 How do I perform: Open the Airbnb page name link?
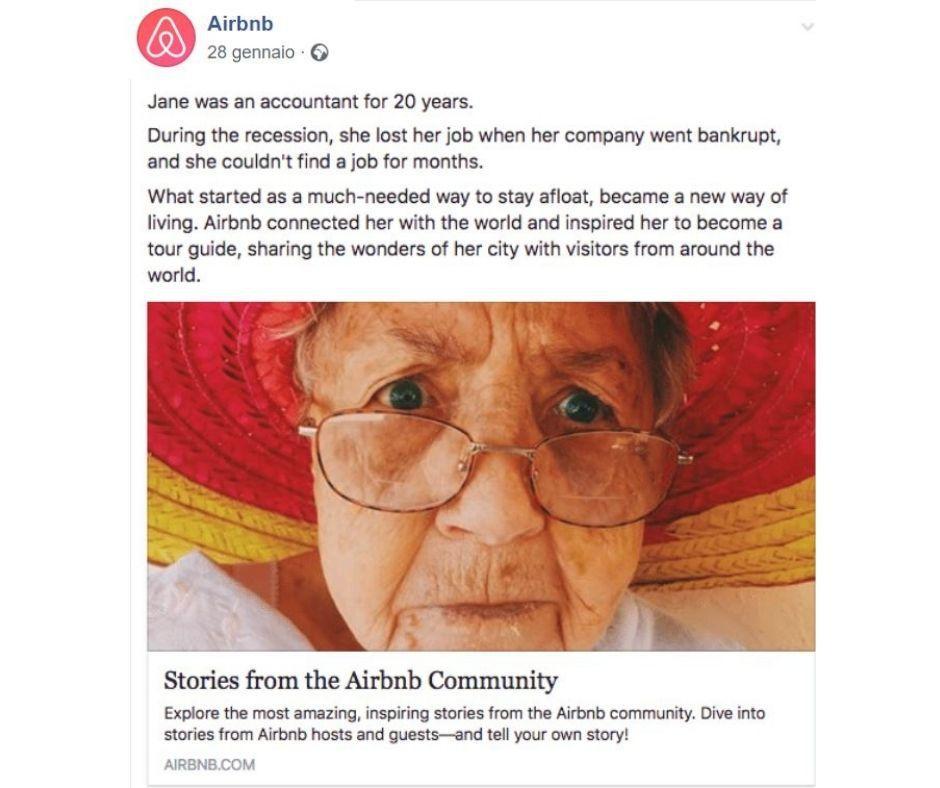[x=240, y=24]
